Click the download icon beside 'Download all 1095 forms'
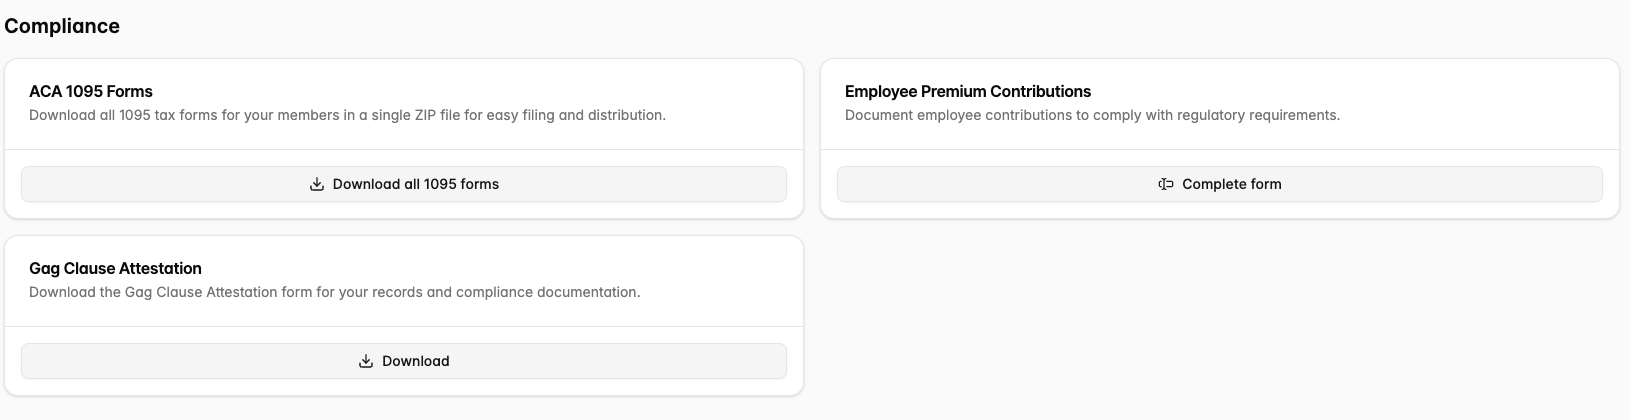The width and height of the screenshot is (1630, 420). [317, 184]
